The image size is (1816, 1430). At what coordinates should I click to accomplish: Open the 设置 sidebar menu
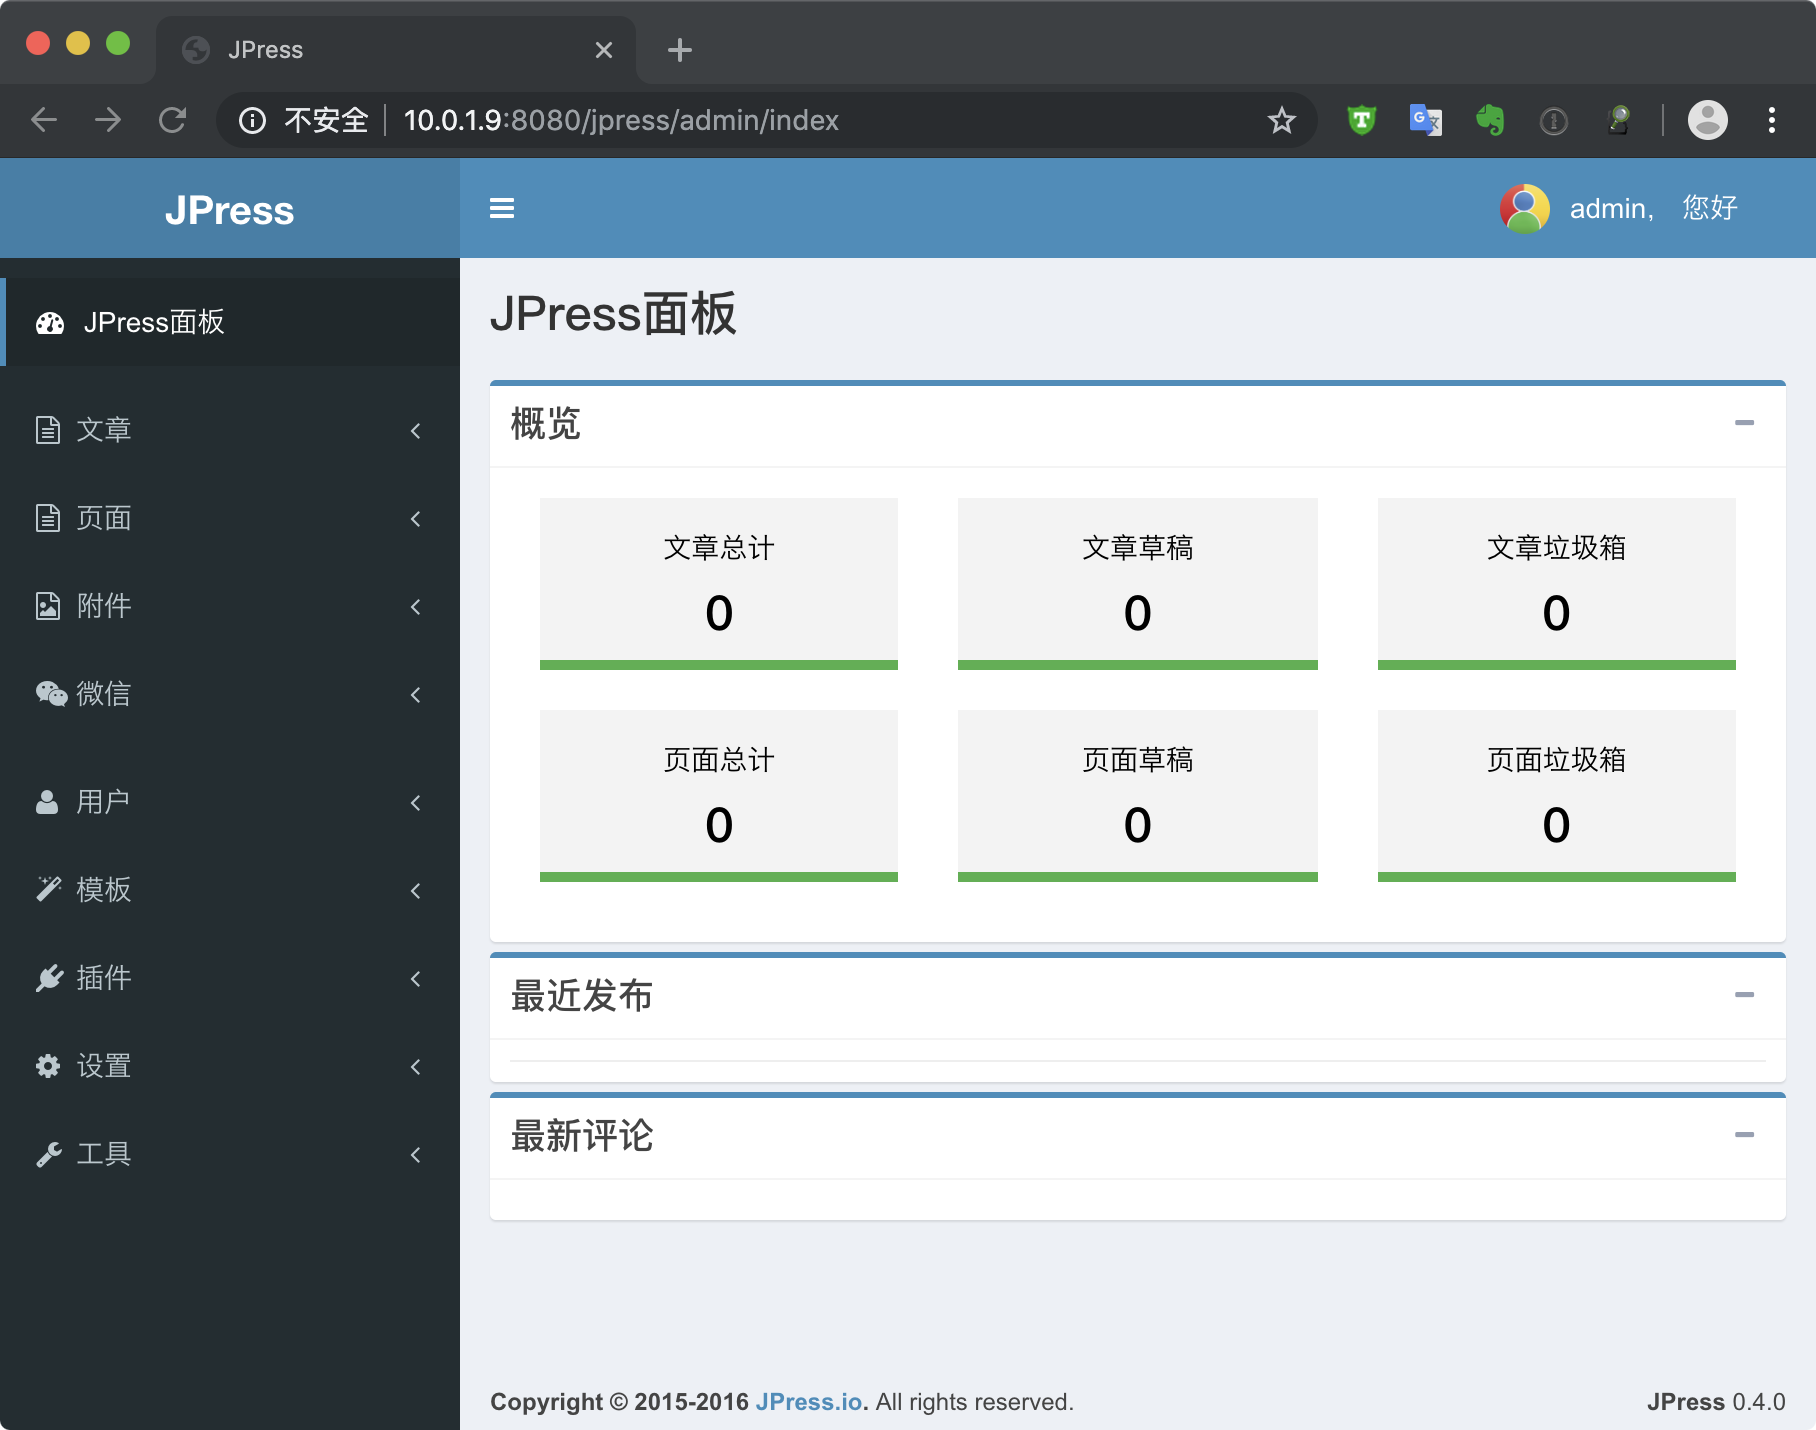[x=230, y=1066]
